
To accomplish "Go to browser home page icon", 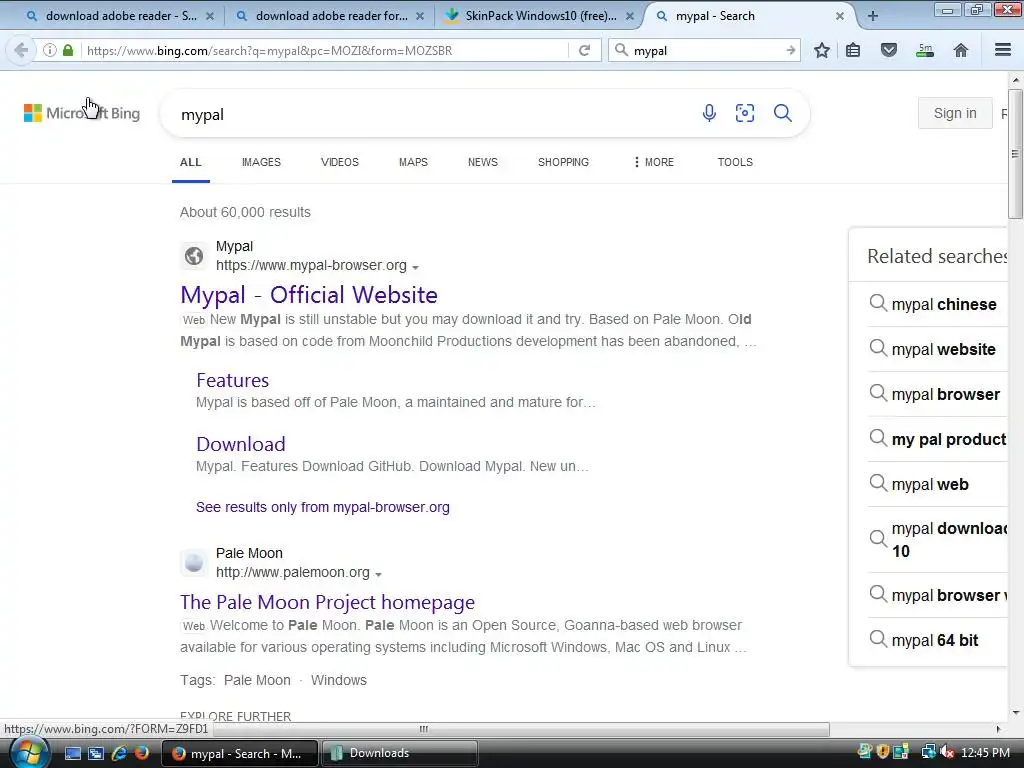I will [961, 50].
